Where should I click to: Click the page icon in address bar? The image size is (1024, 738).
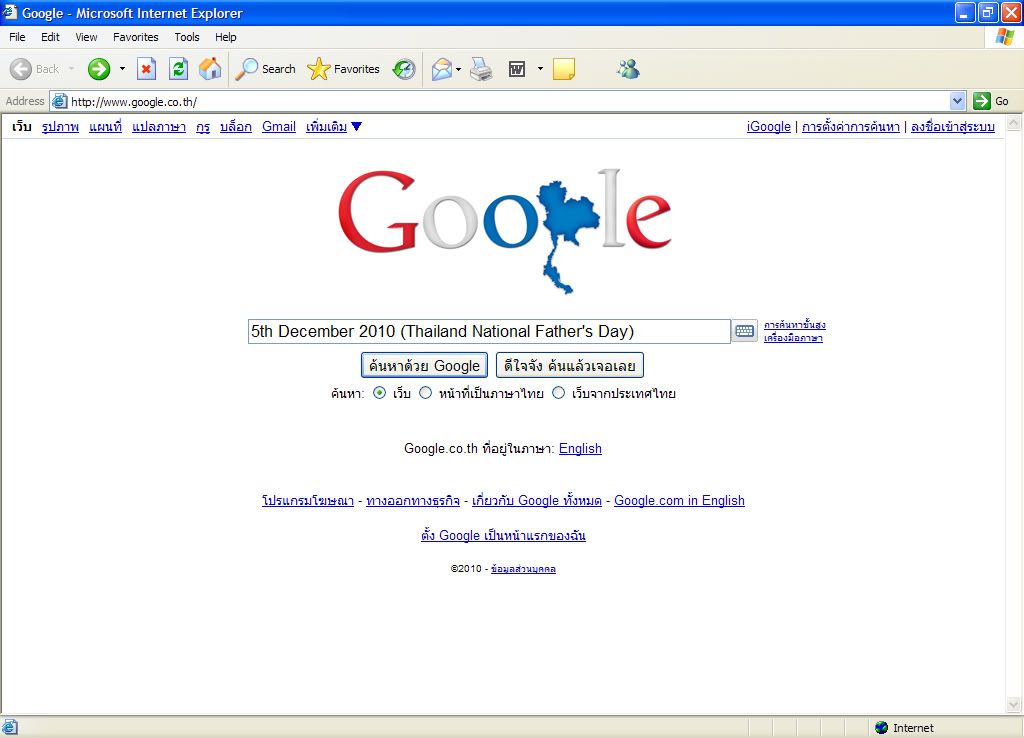pyautogui.click(x=59, y=101)
